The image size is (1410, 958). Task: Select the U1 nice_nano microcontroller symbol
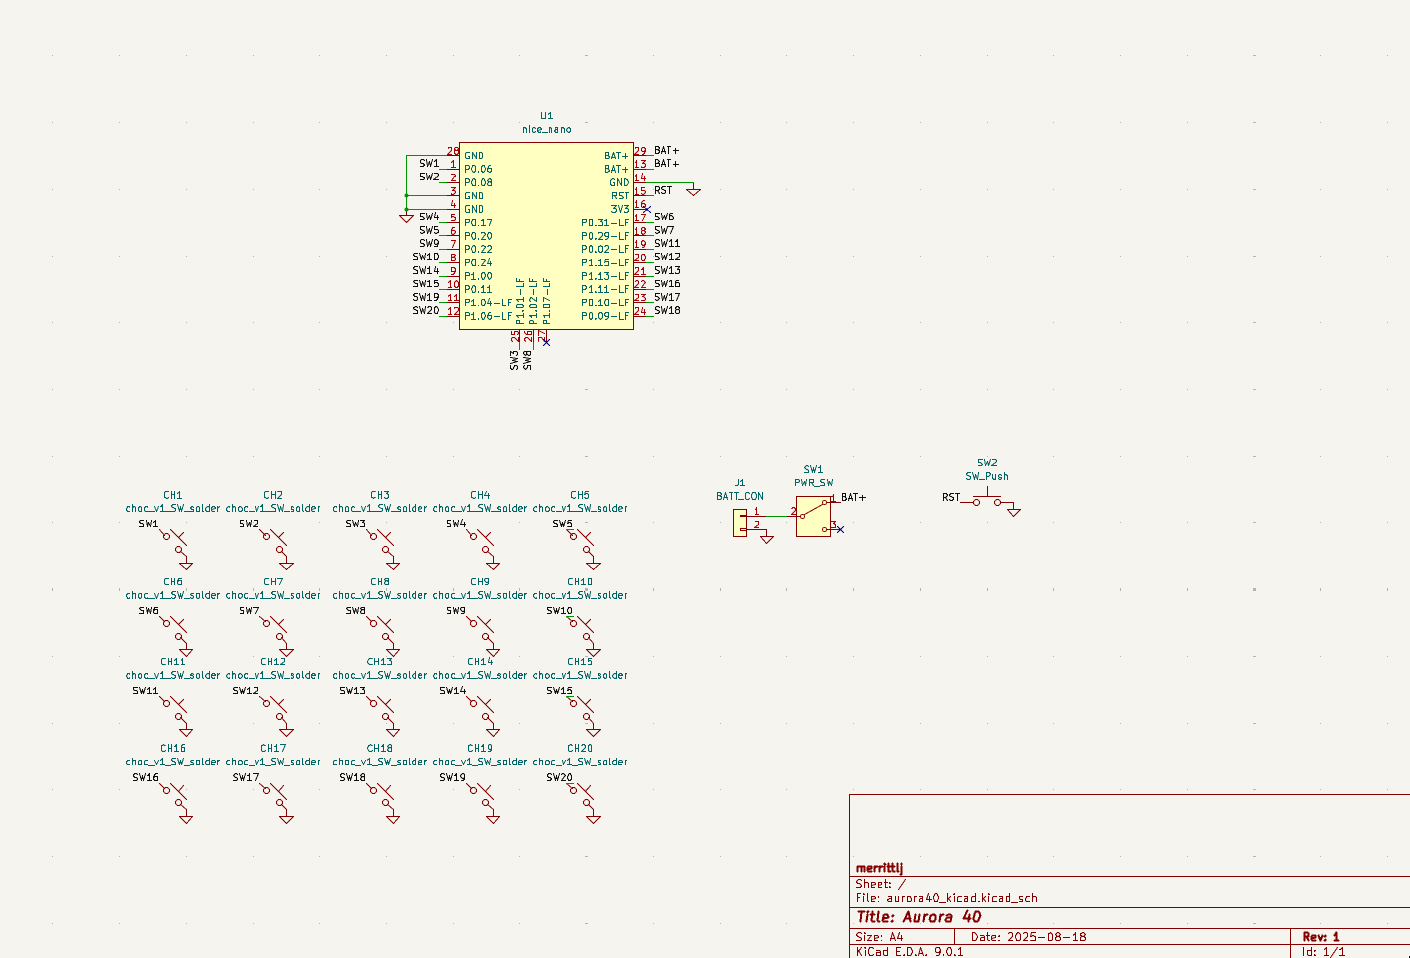546,235
